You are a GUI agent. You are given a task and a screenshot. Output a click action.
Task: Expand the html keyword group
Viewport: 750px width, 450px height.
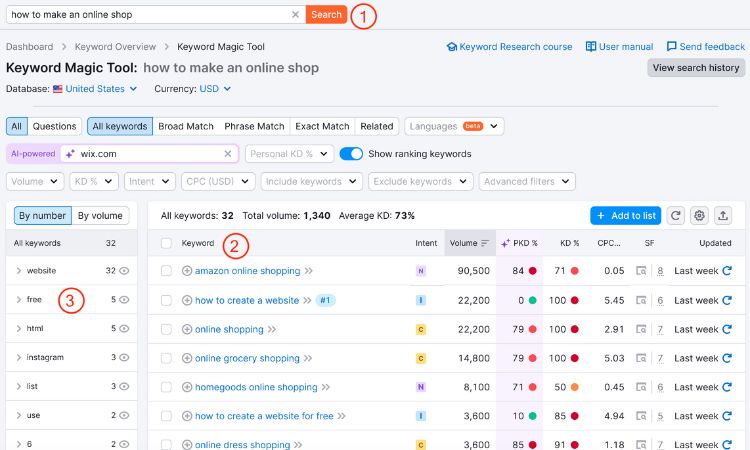19,329
